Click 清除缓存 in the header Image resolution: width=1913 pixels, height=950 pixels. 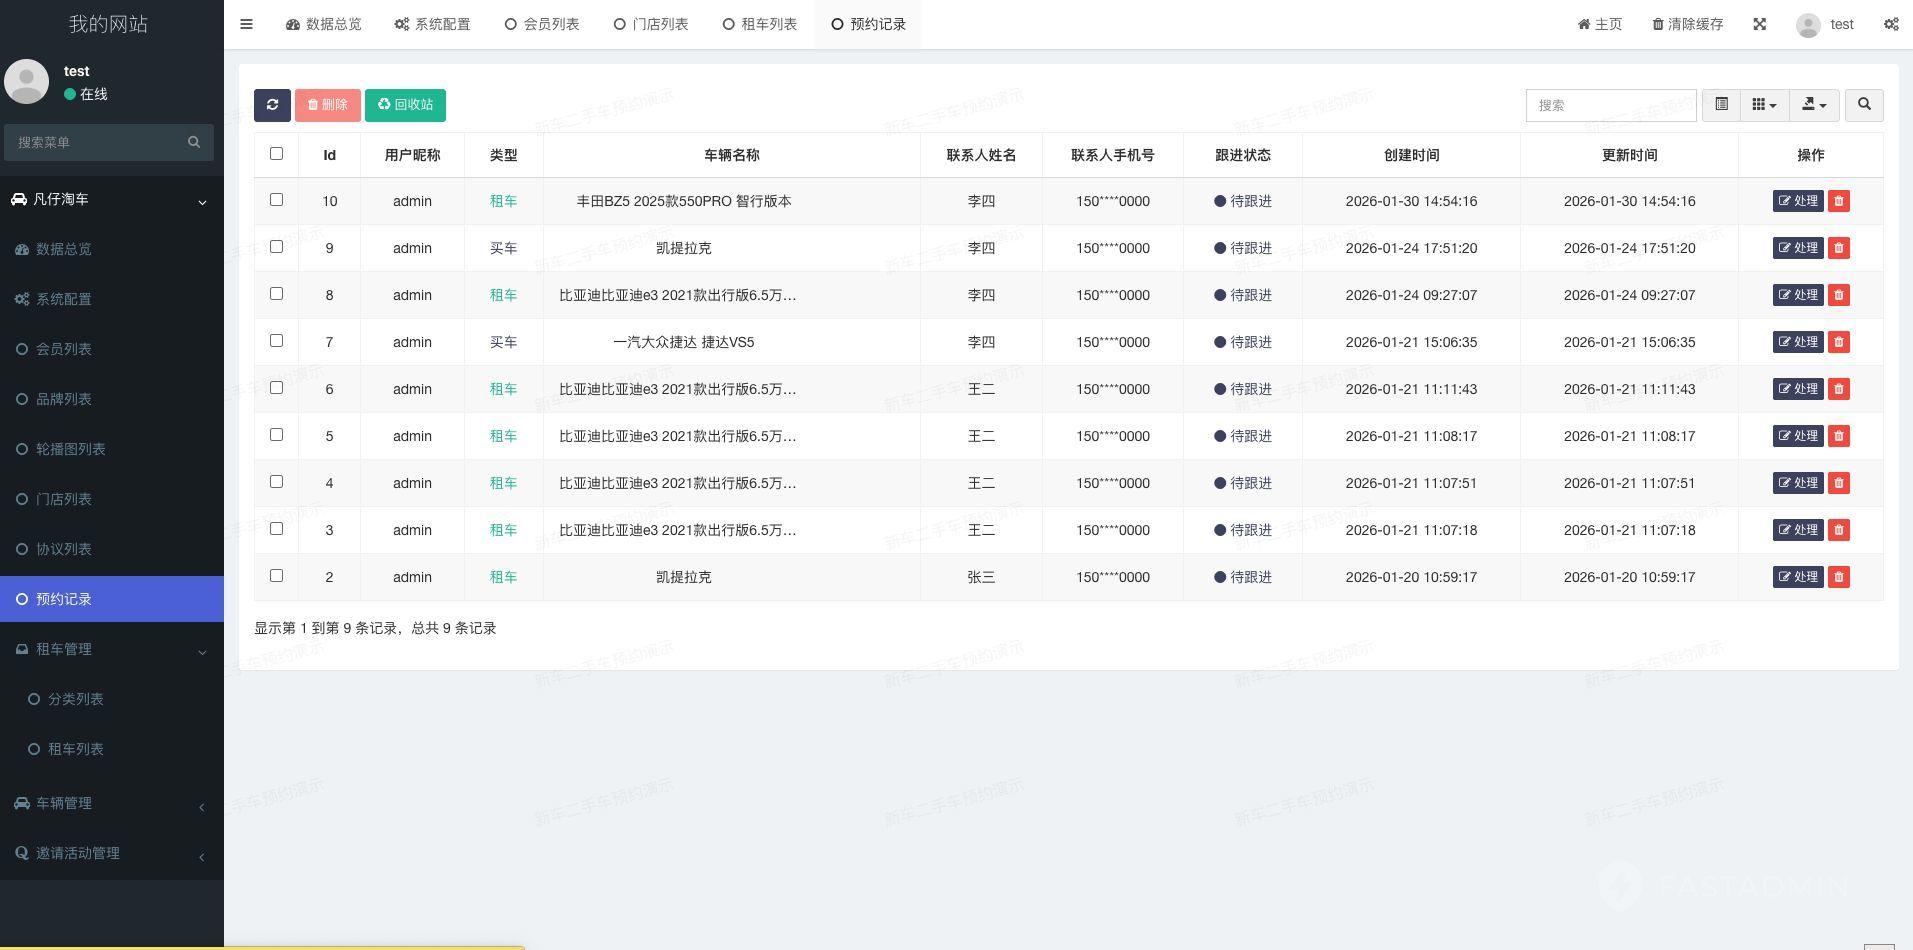coord(1688,24)
